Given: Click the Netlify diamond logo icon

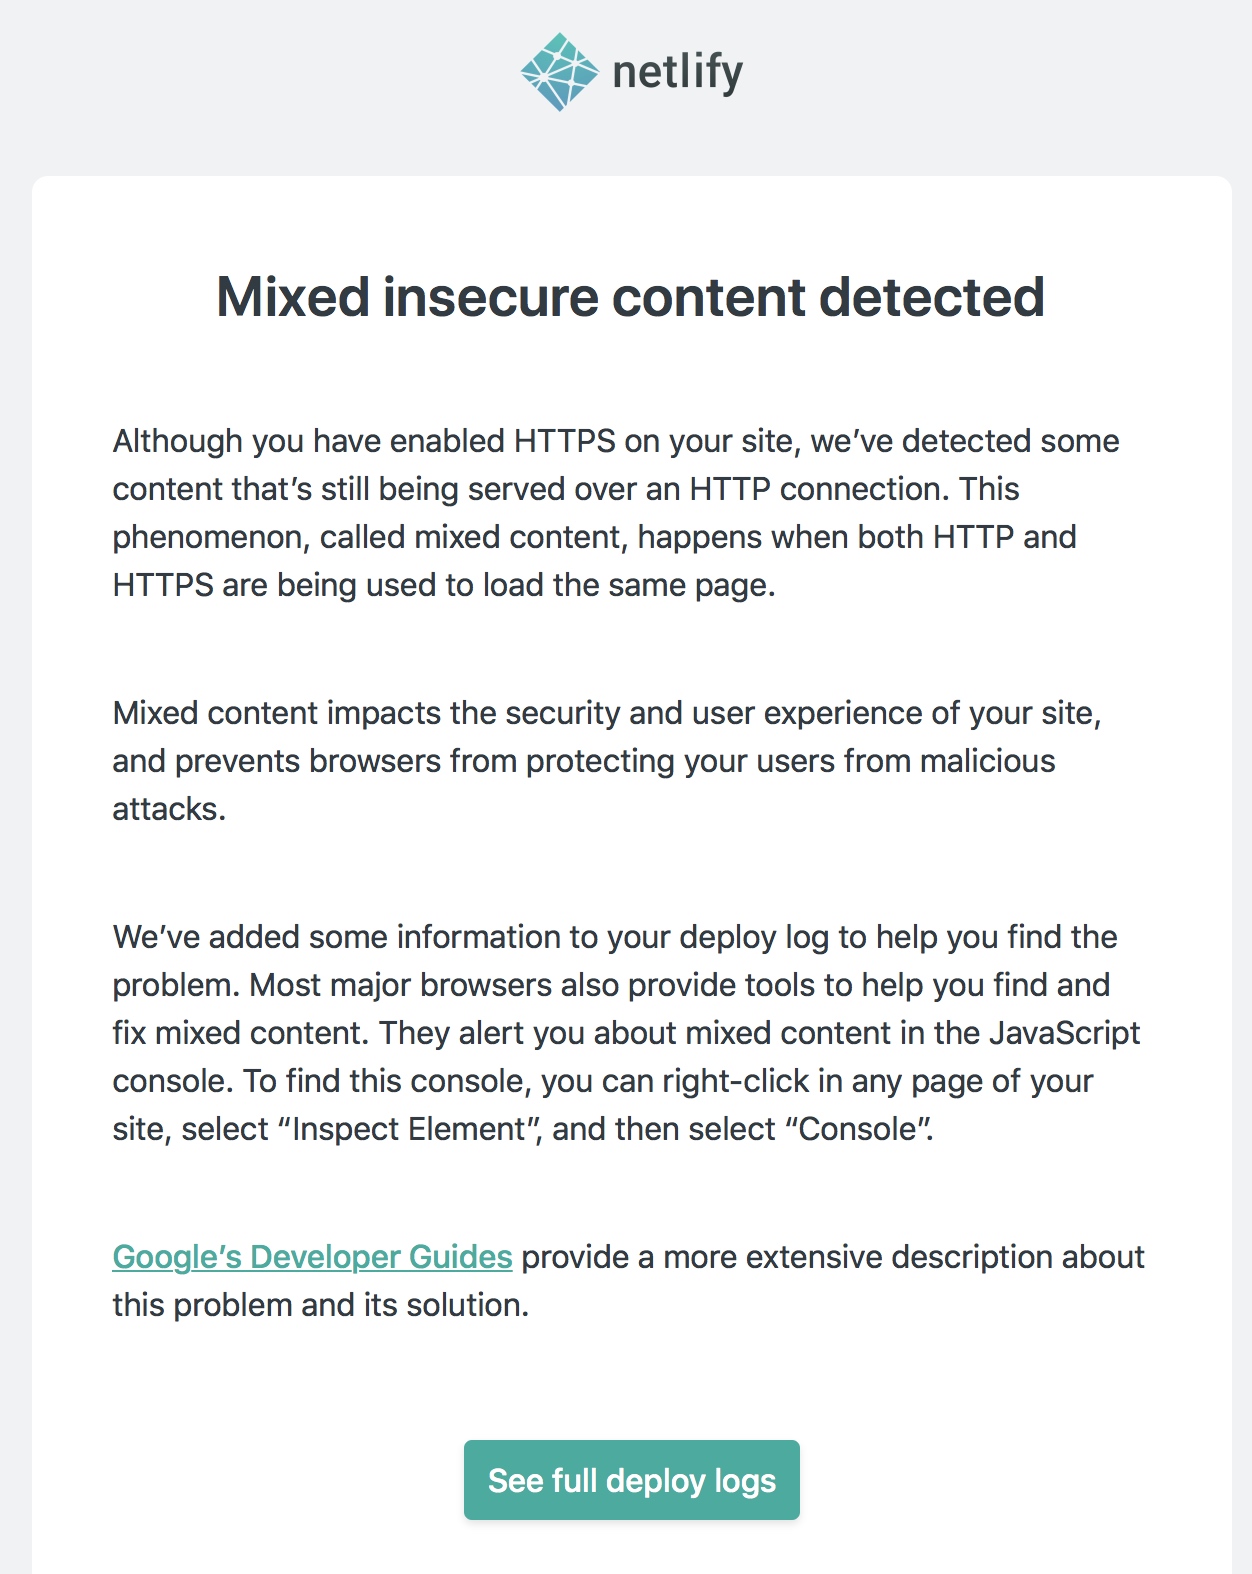Looking at the screenshot, I should [559, 72].
